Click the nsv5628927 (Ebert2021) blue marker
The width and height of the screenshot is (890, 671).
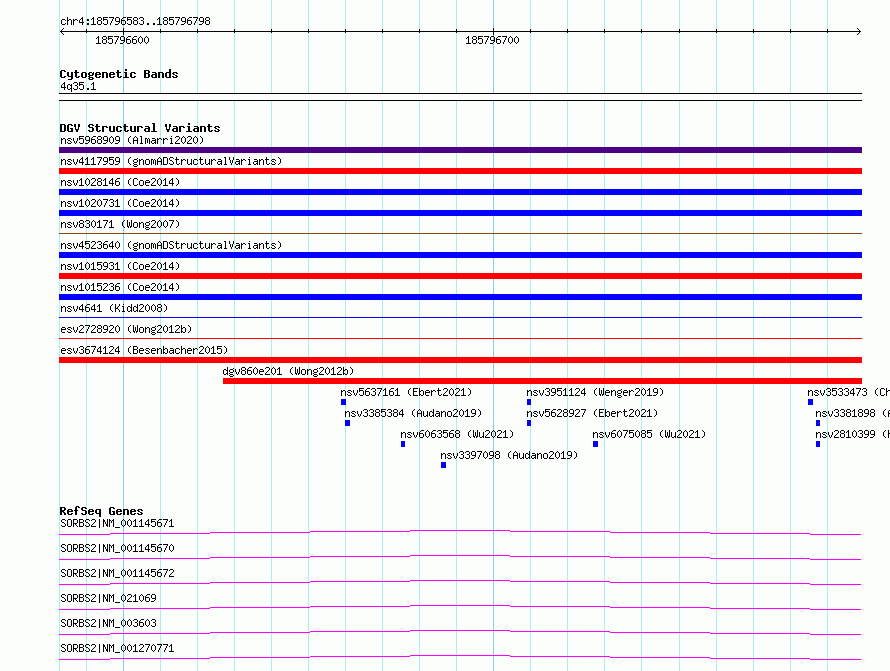pyautogui.click(x=529, y=423)
